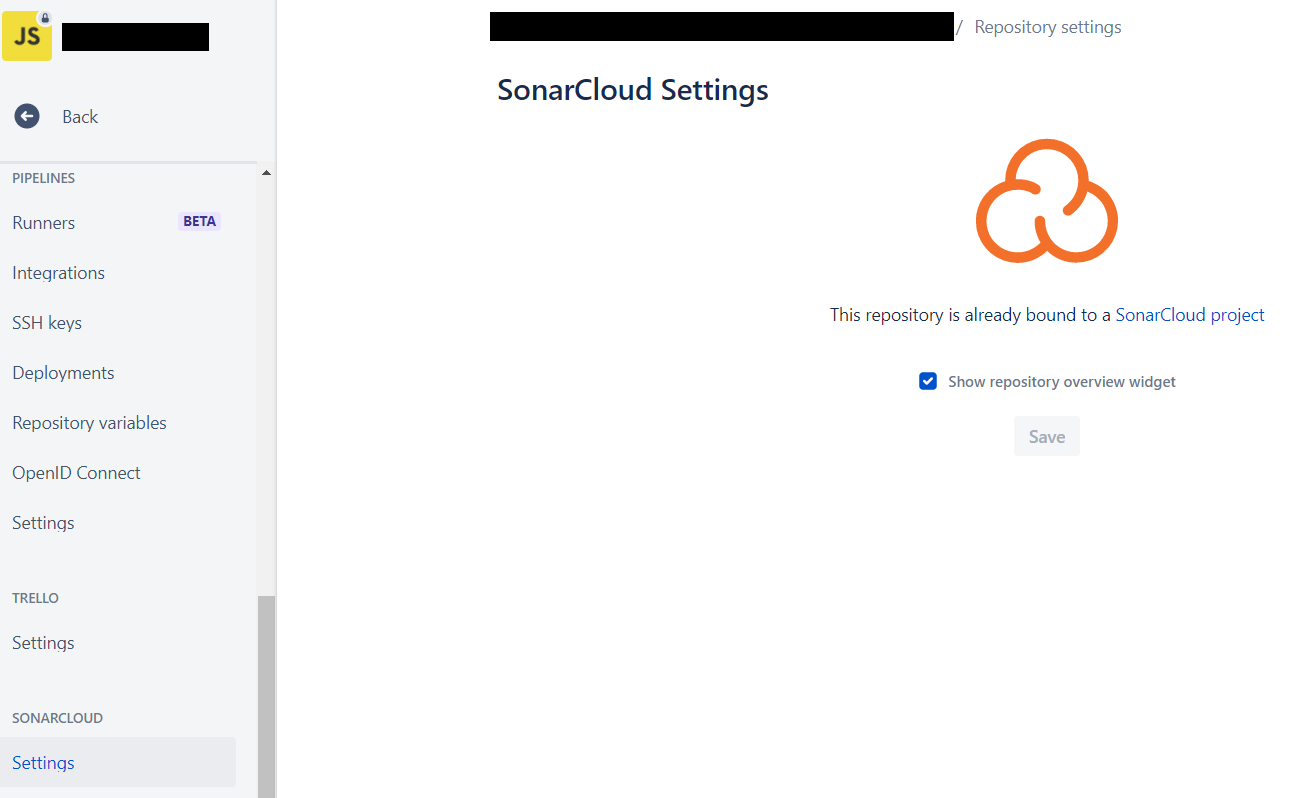
Task: Select Repository variables
Action: click(89, 423)
